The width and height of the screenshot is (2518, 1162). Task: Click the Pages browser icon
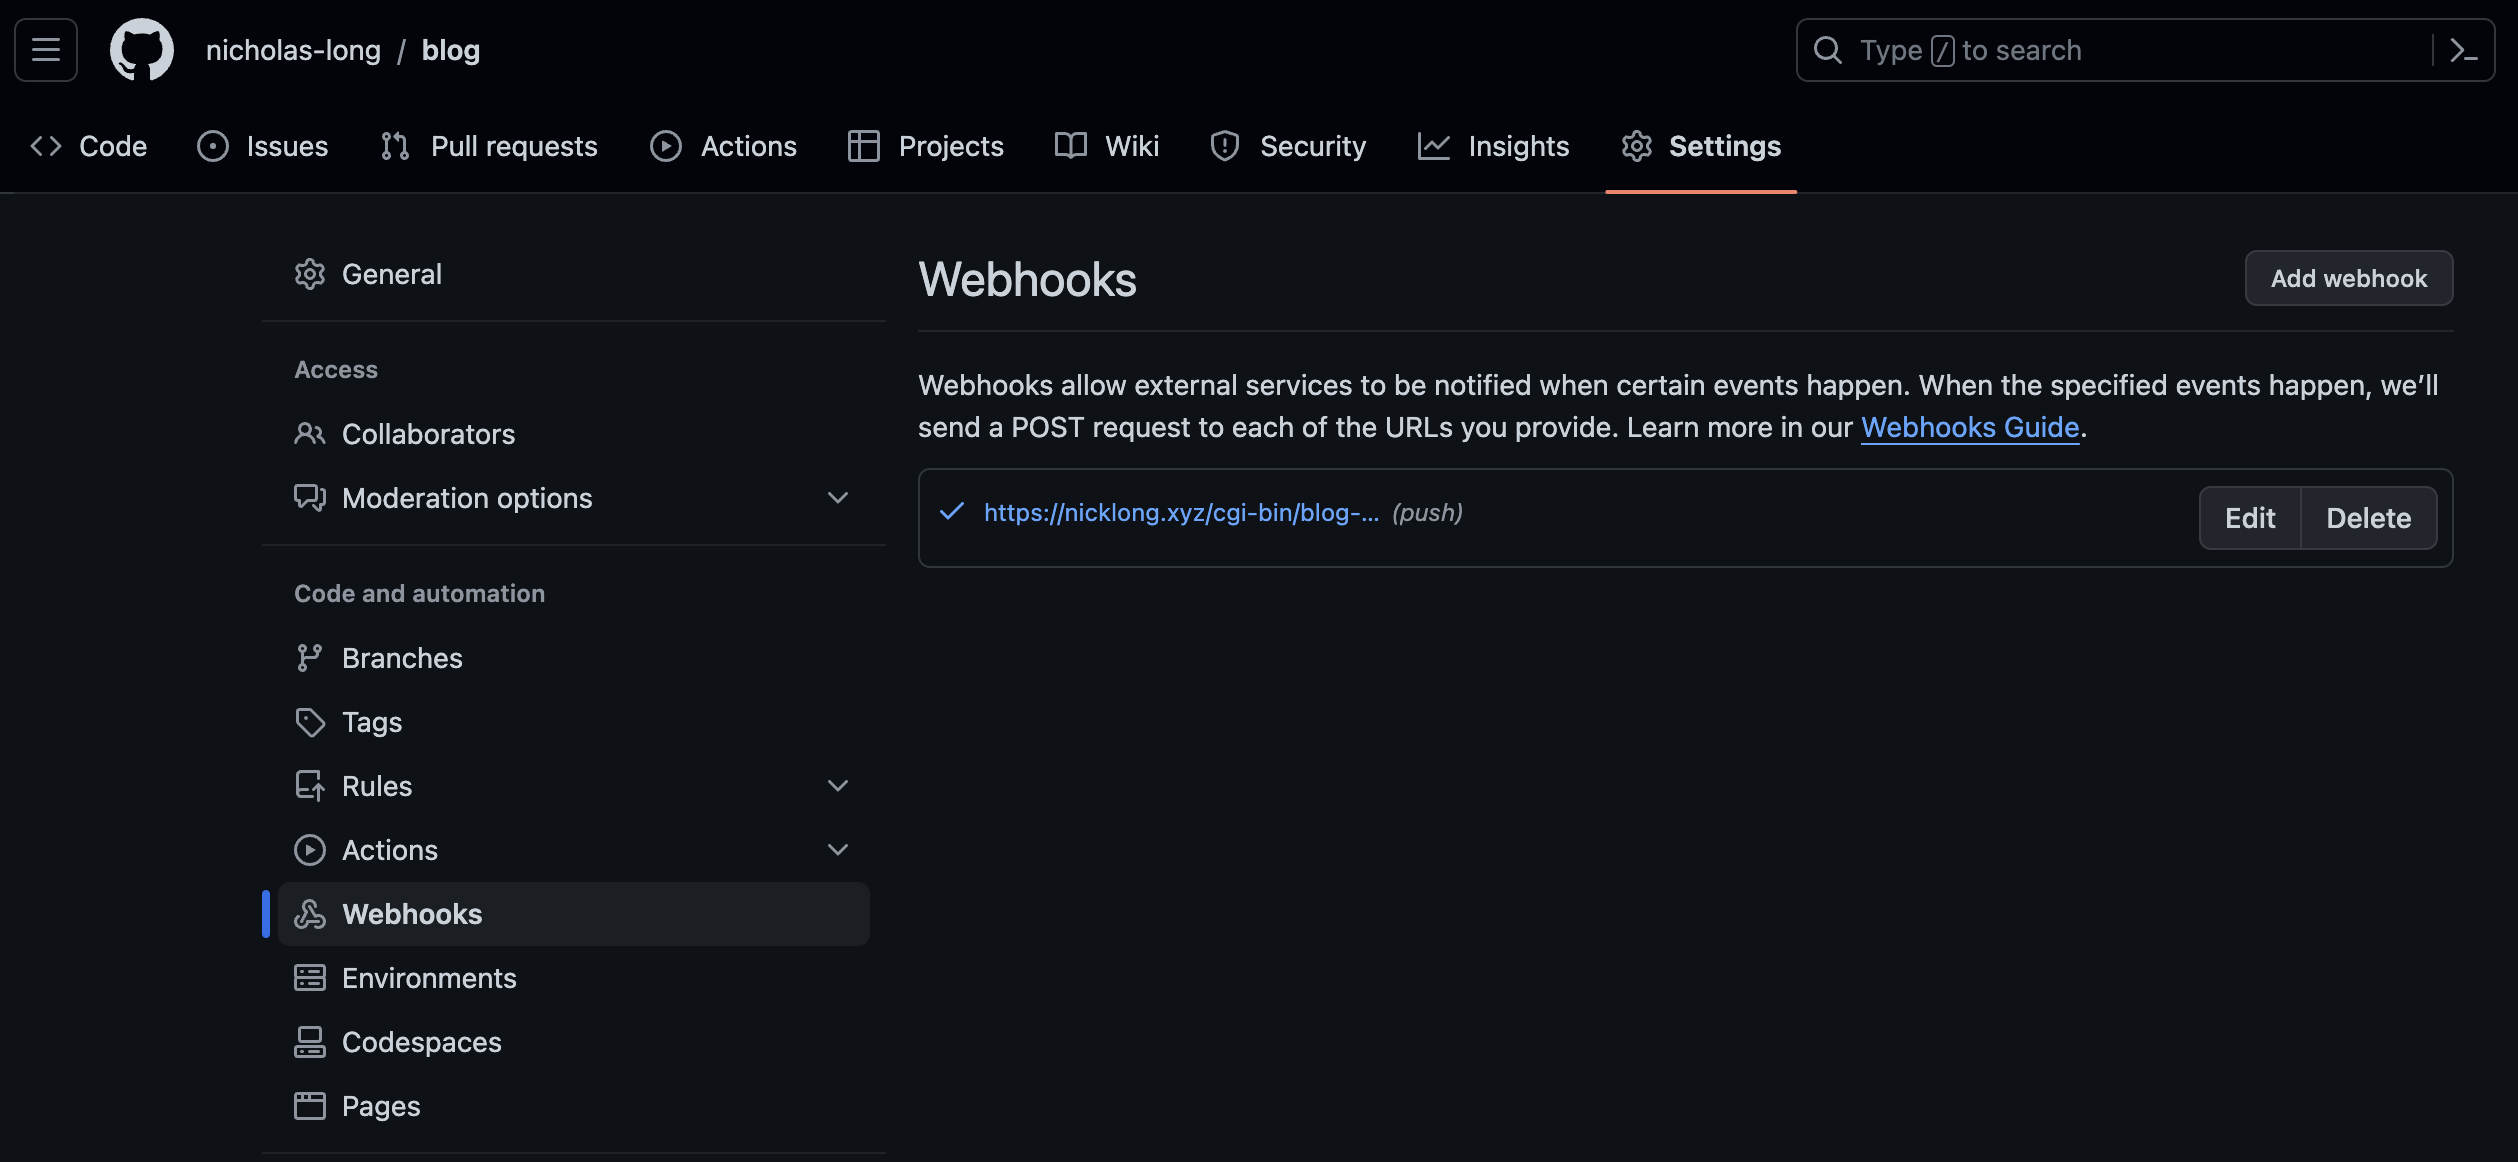(310, 1106)
